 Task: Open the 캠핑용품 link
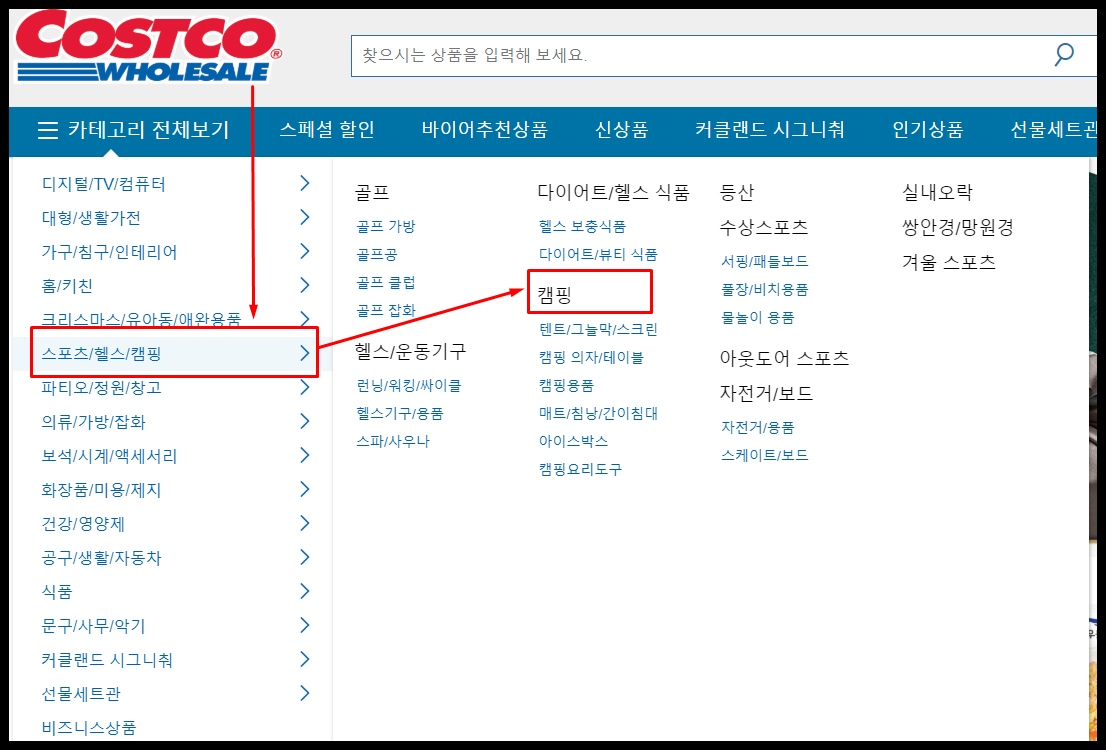[566, 385]
